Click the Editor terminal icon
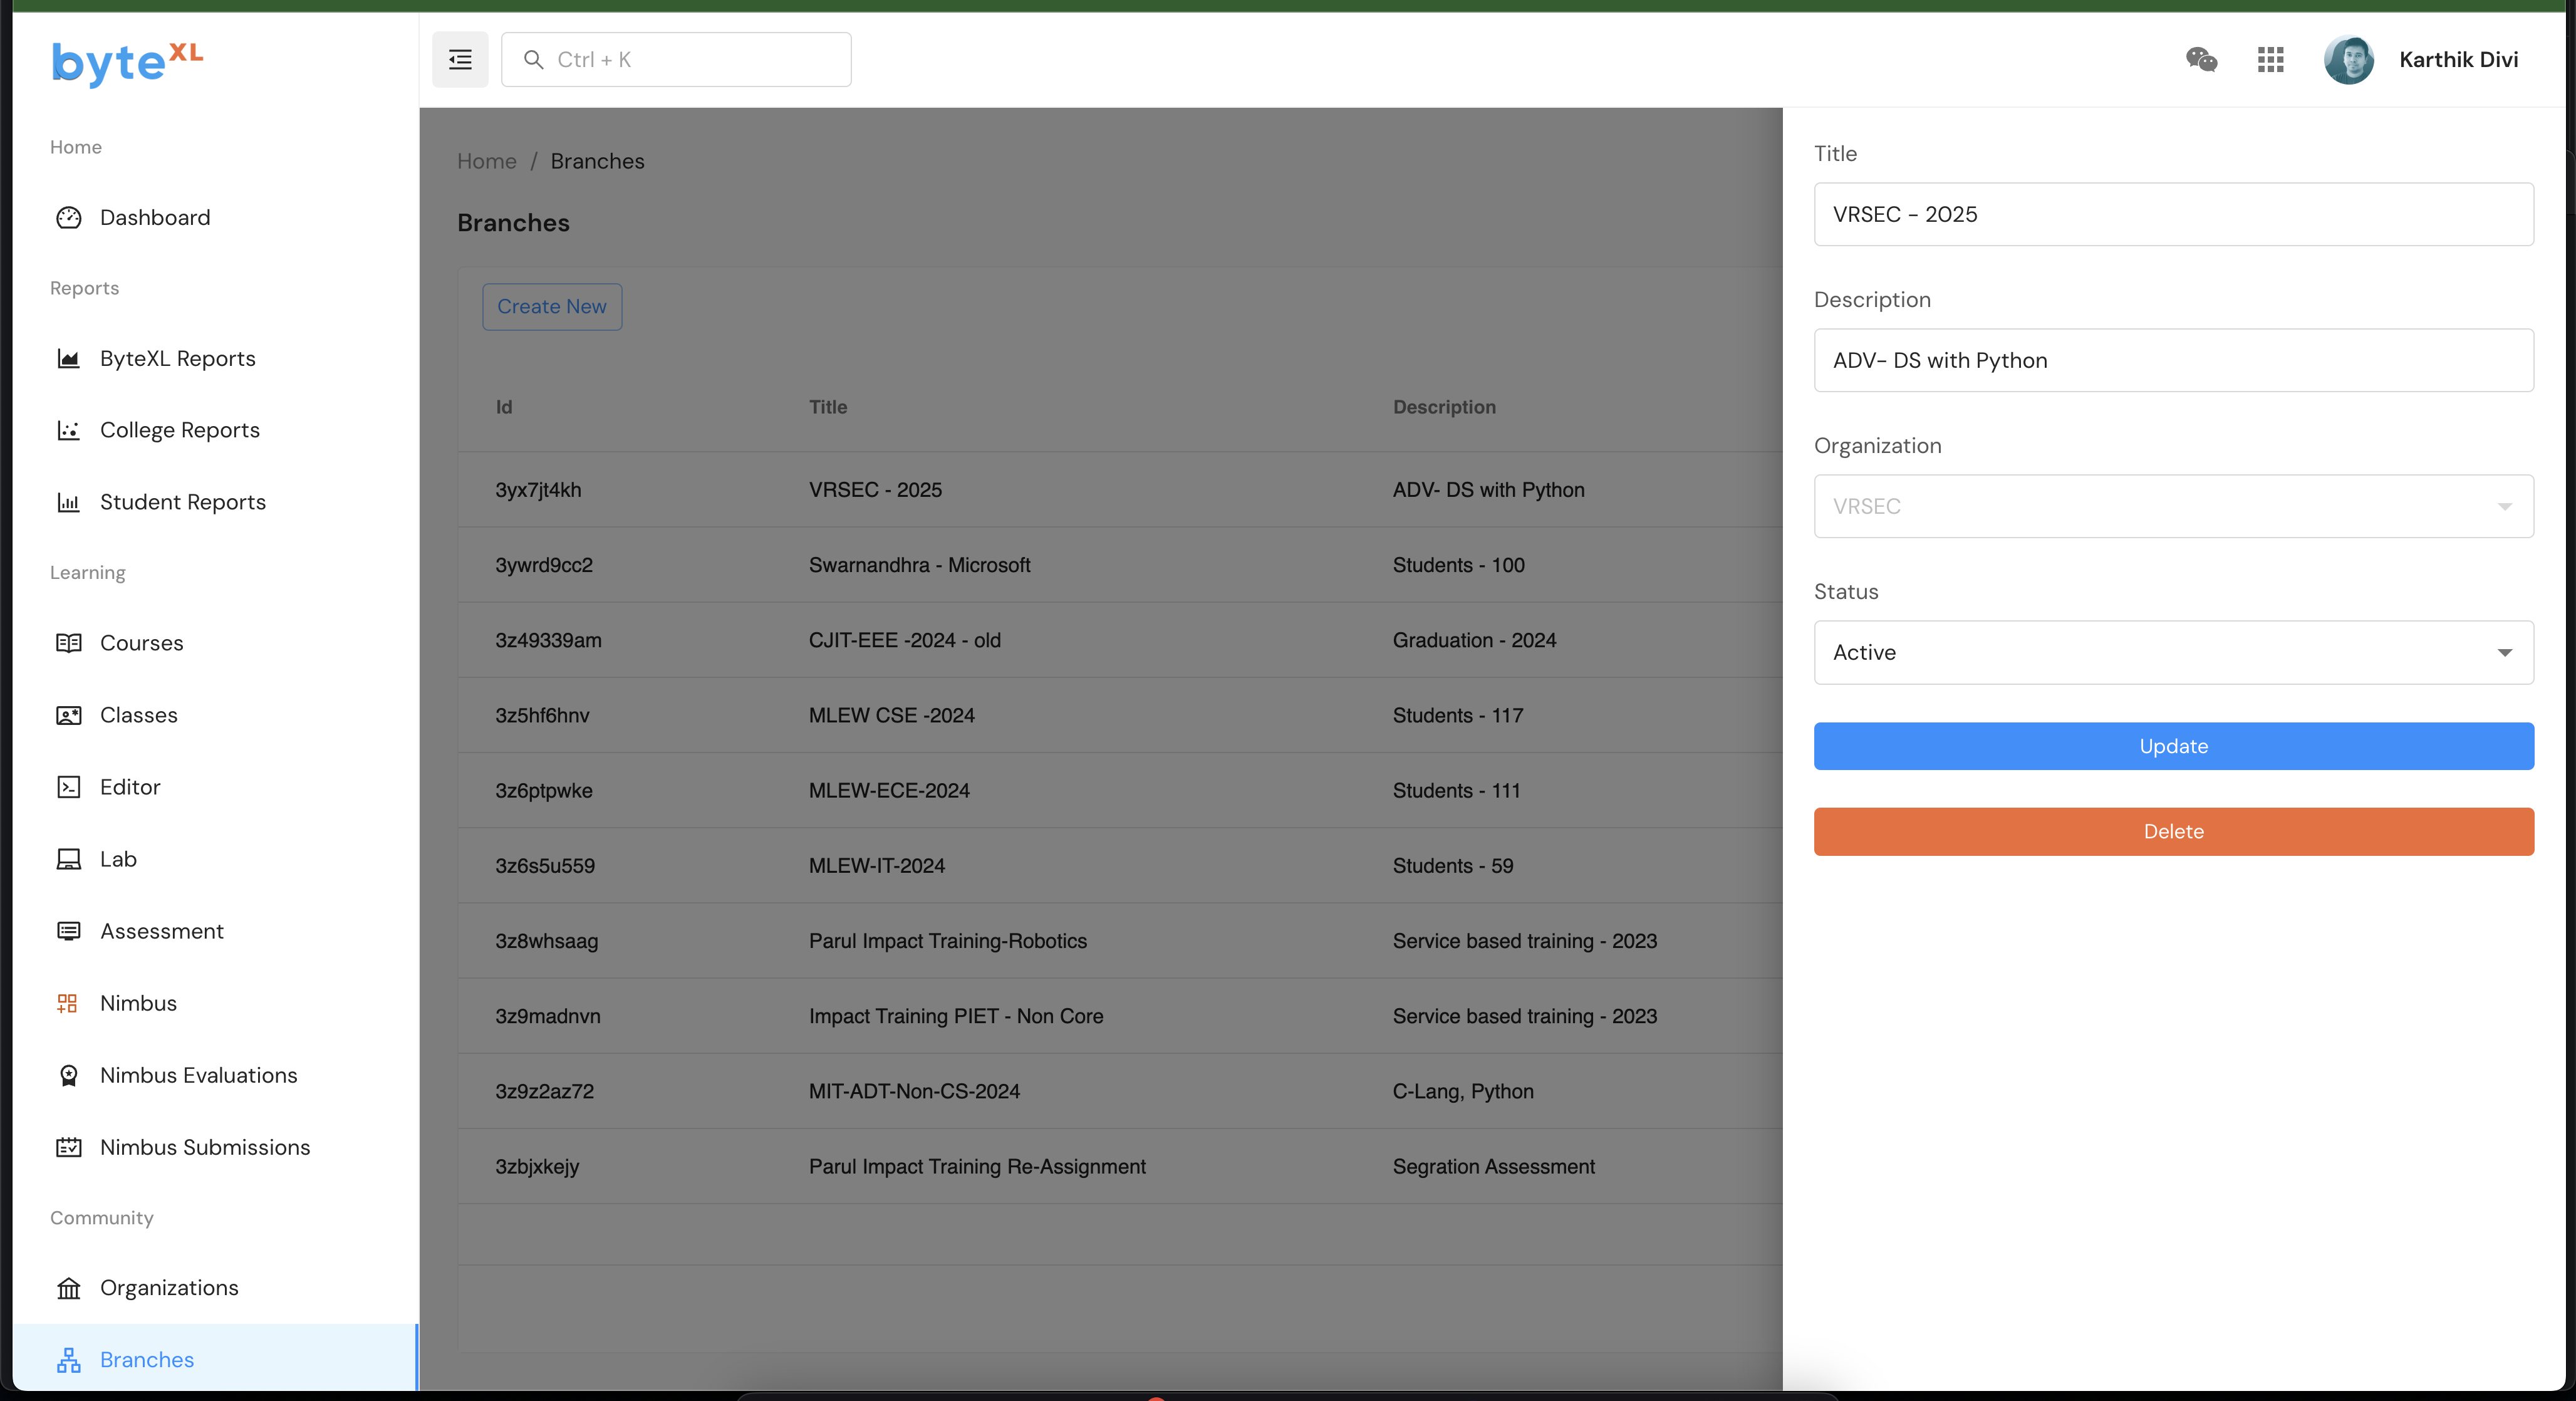This screenshot has width=2576, height=1401. pos(68,787)
